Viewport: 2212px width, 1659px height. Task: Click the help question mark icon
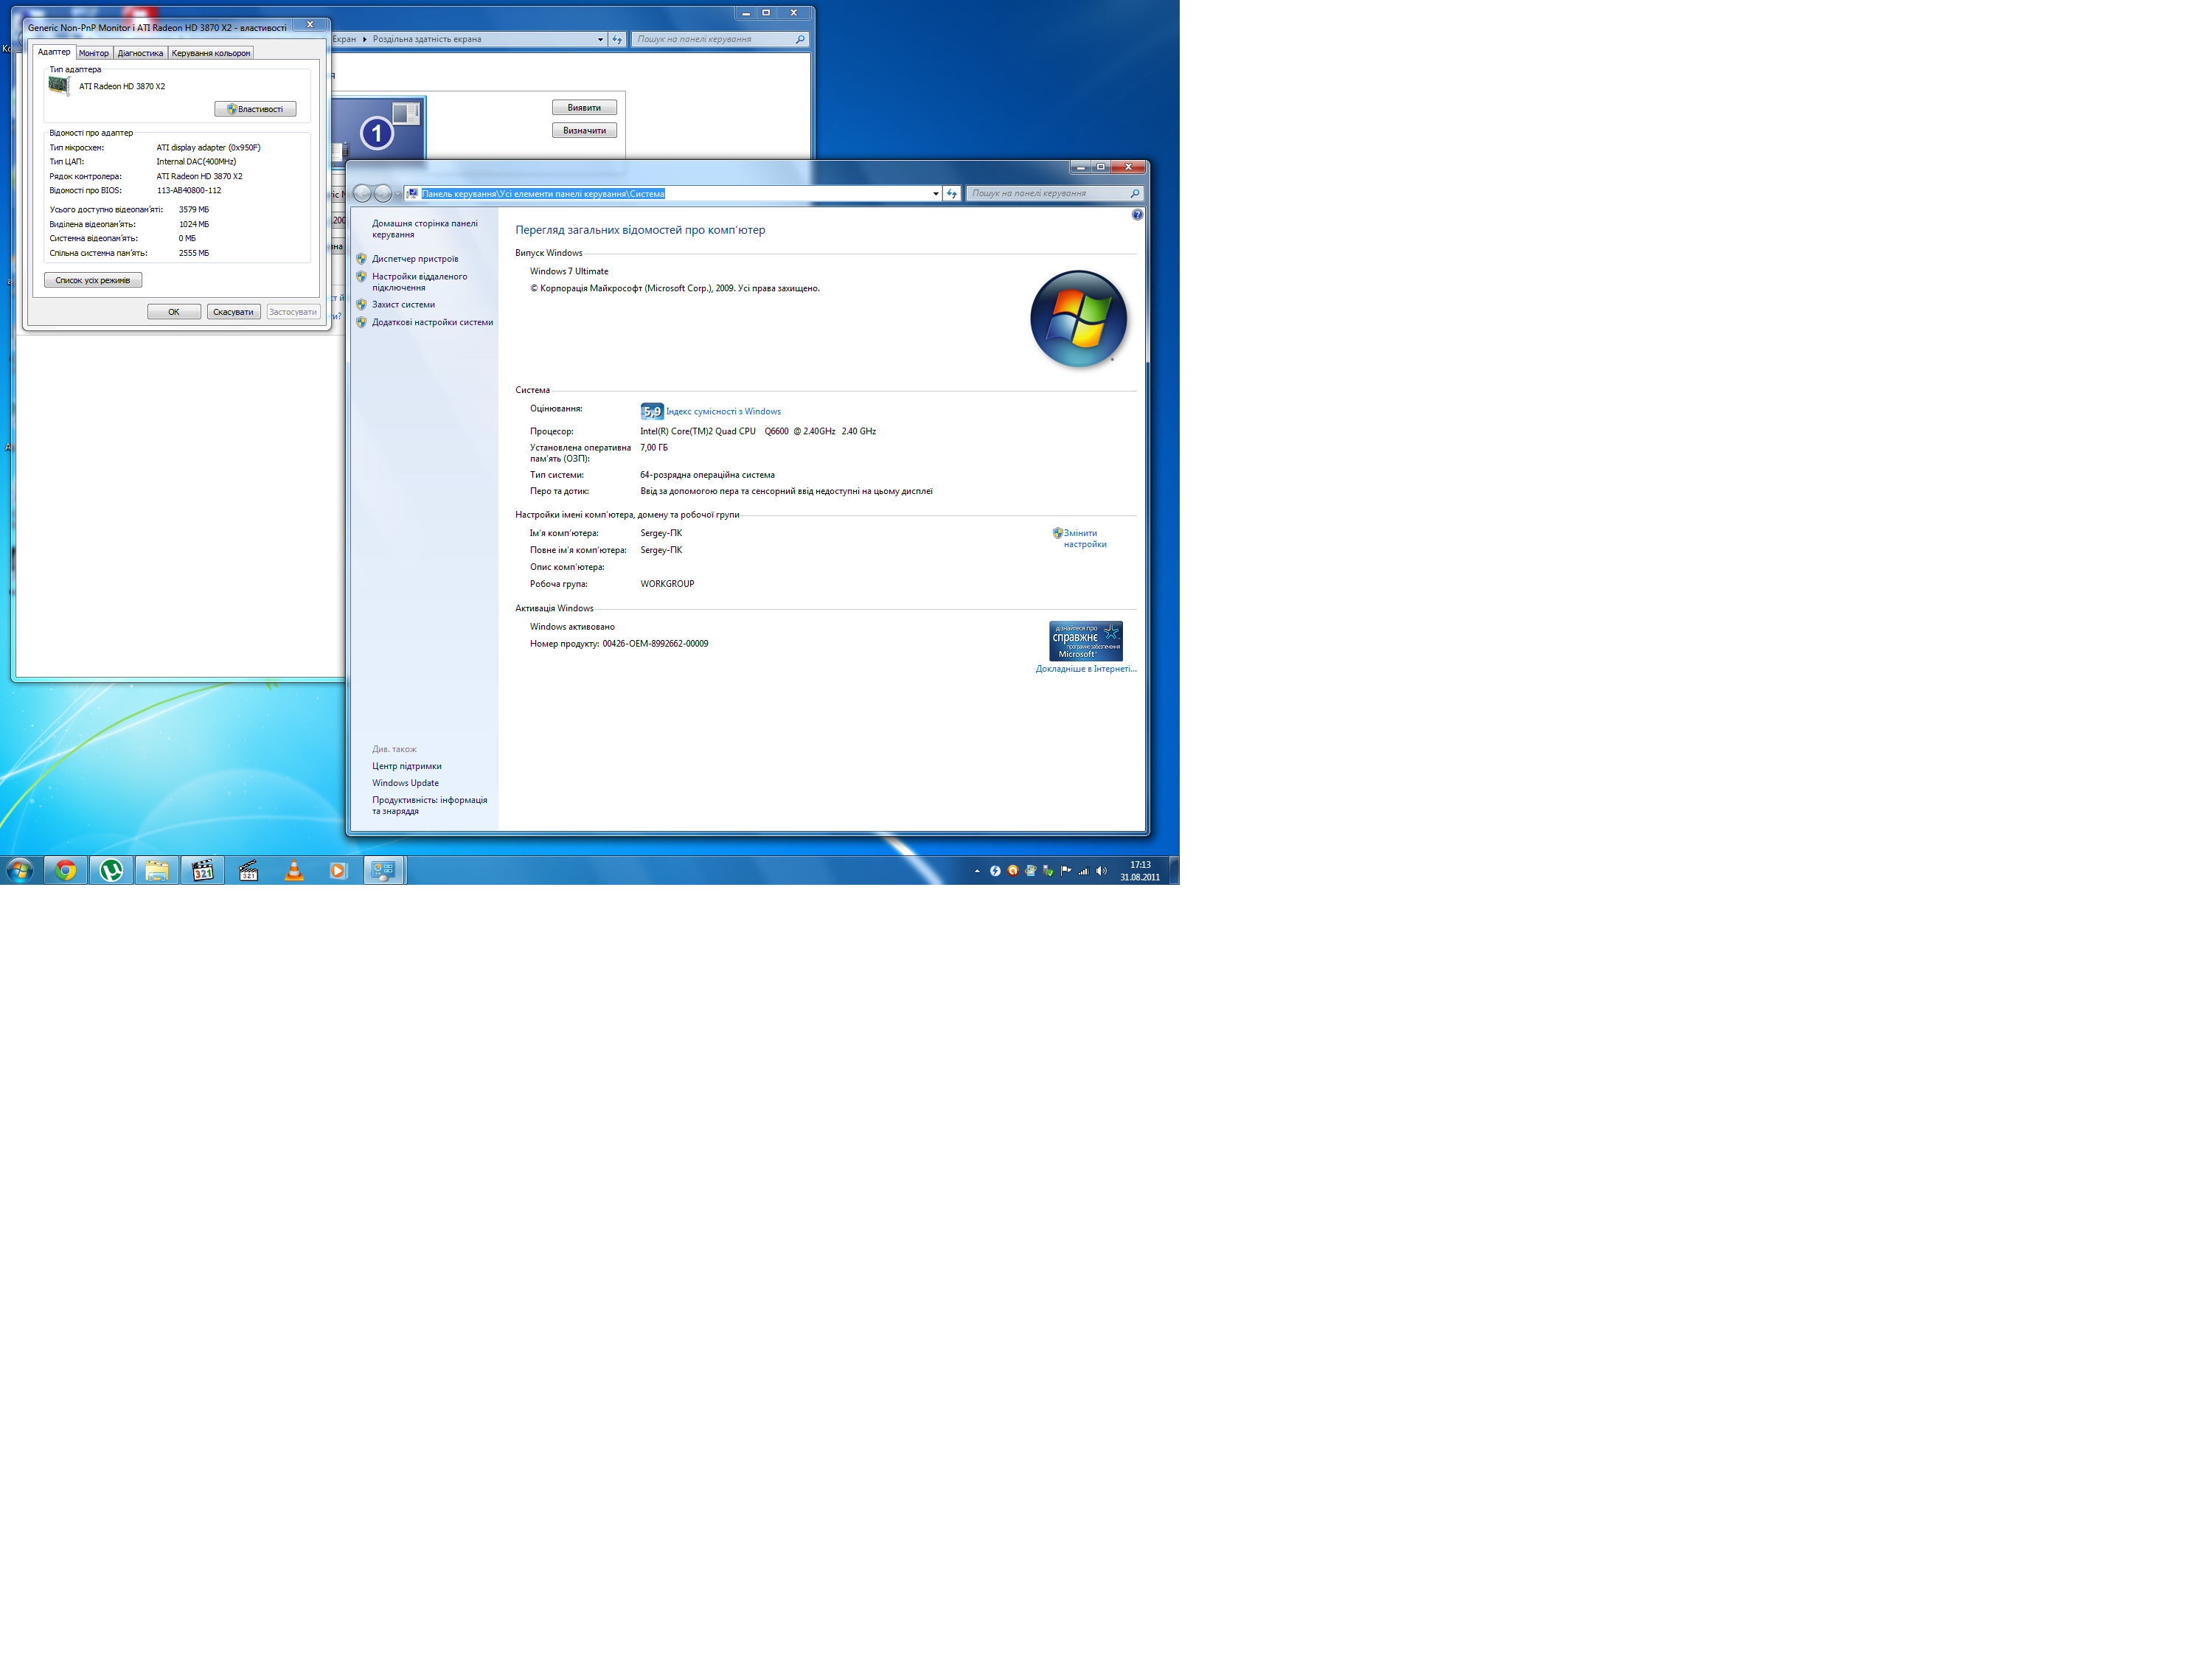point(1137,215)
